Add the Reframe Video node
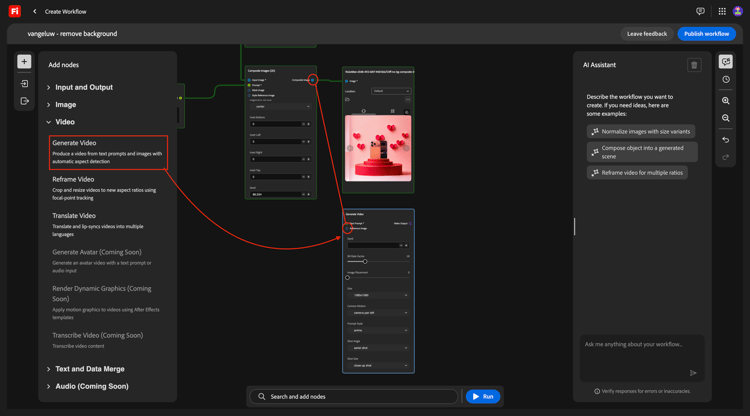This screenshot has height=416, width=750. point(108,188)
